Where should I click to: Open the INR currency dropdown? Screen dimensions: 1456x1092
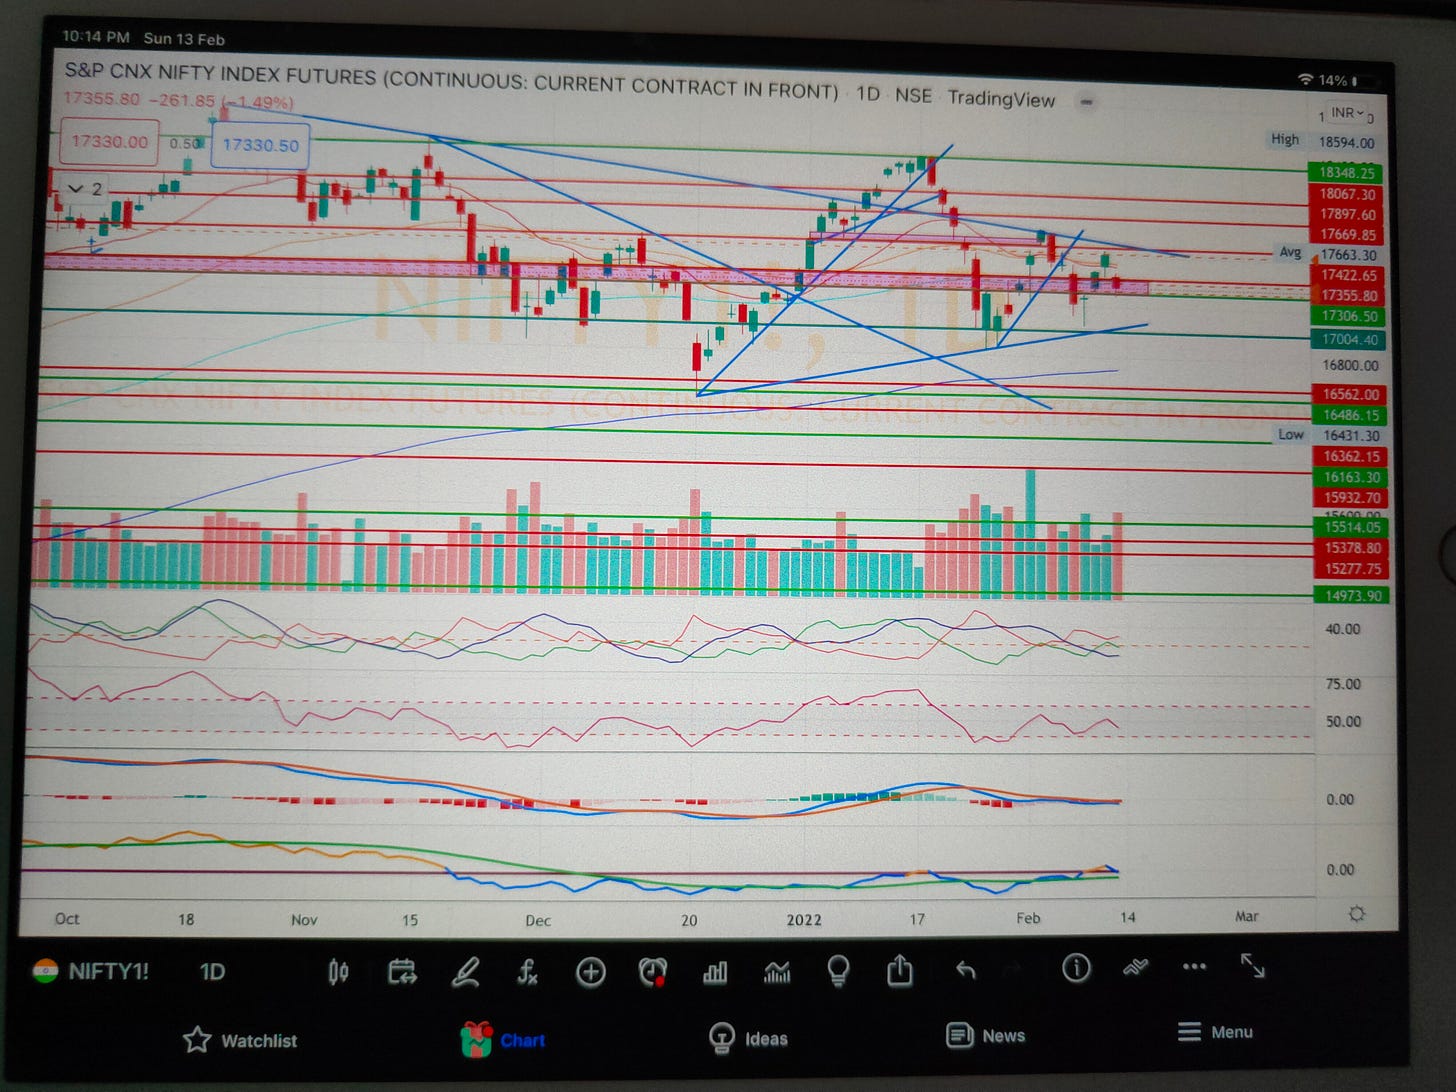point(1347,113)
